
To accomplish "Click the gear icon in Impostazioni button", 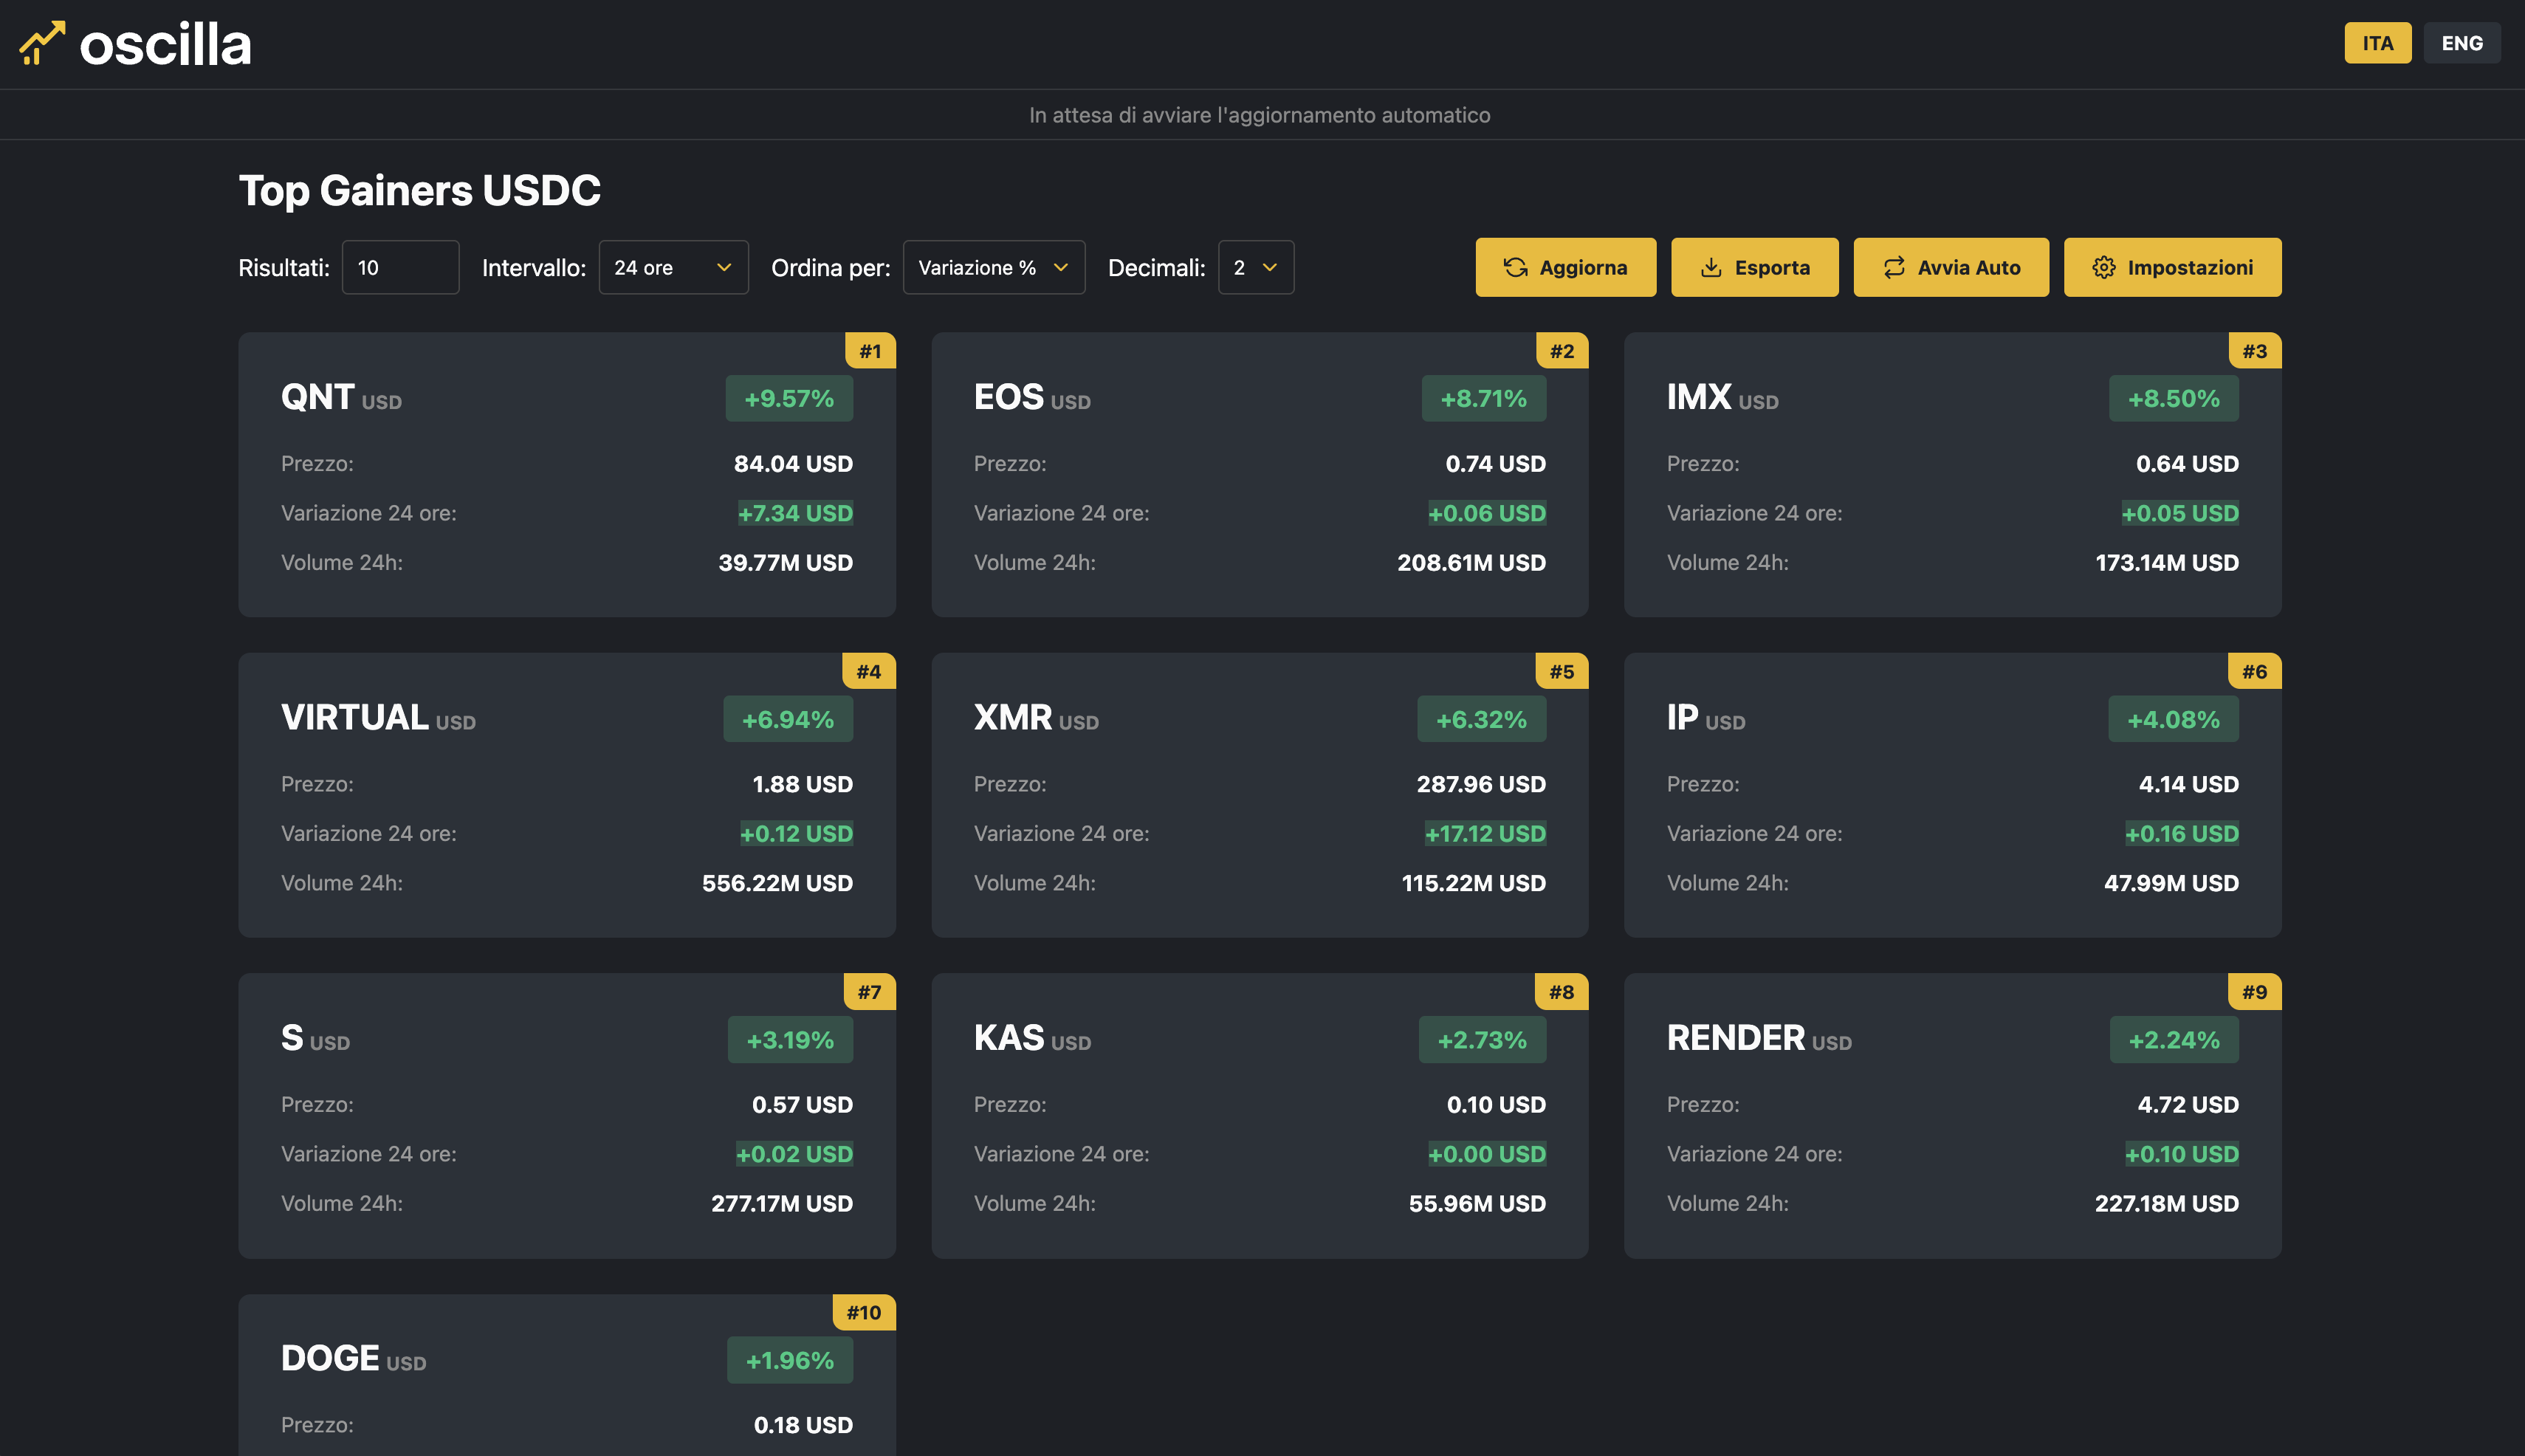I will click(2104, 267).
